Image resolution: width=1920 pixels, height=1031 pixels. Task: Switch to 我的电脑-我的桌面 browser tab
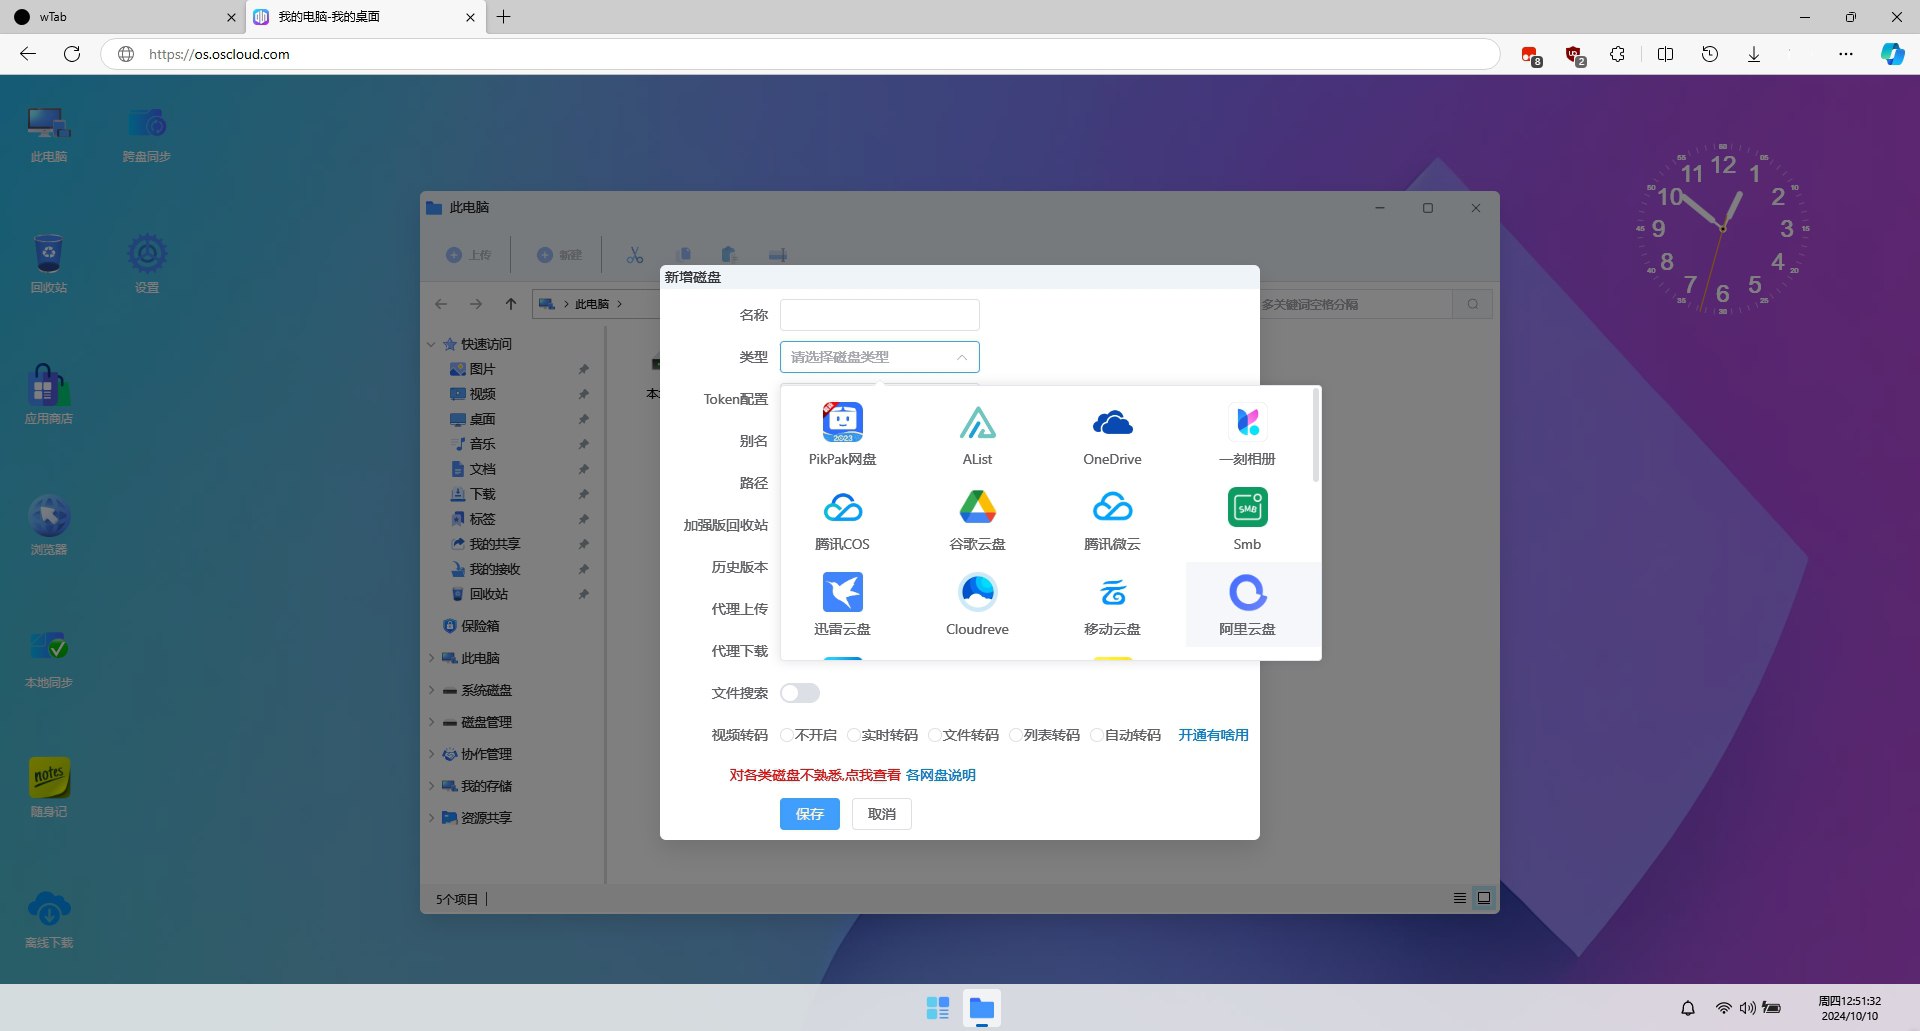[365, 17]
